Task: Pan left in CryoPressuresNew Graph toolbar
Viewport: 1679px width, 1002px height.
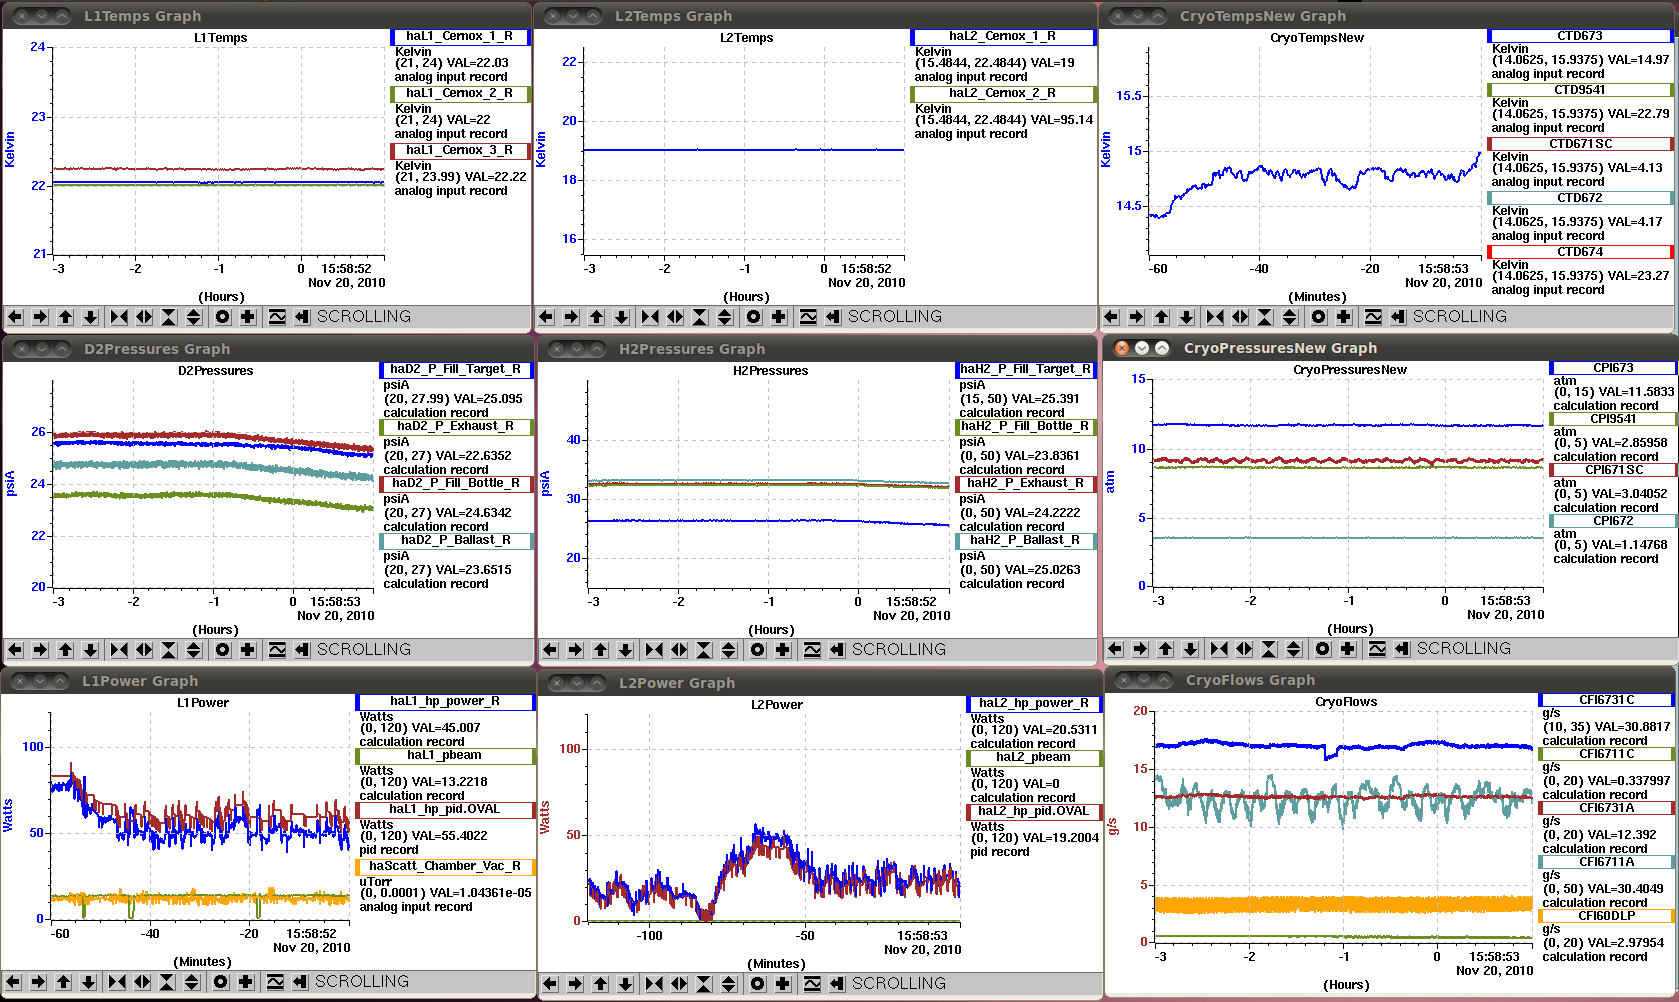Action: click(1115, 649)
